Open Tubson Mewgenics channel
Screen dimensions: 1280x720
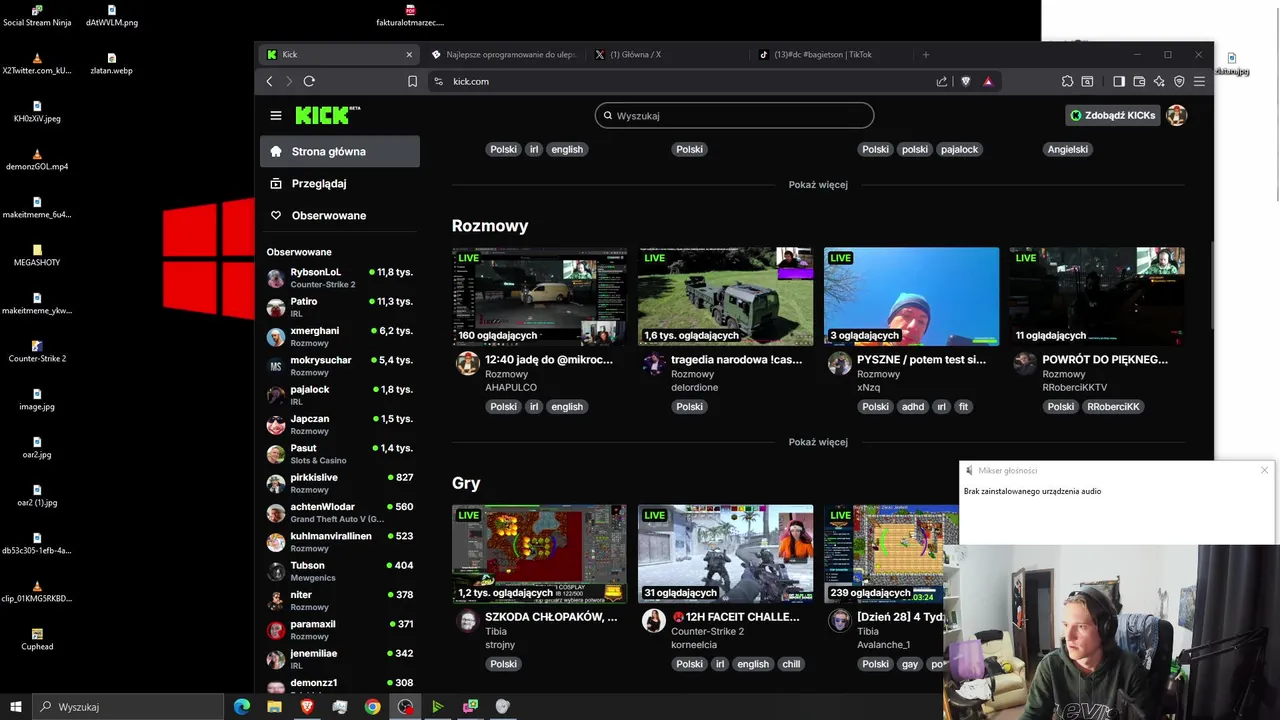(x=340, y=571)
